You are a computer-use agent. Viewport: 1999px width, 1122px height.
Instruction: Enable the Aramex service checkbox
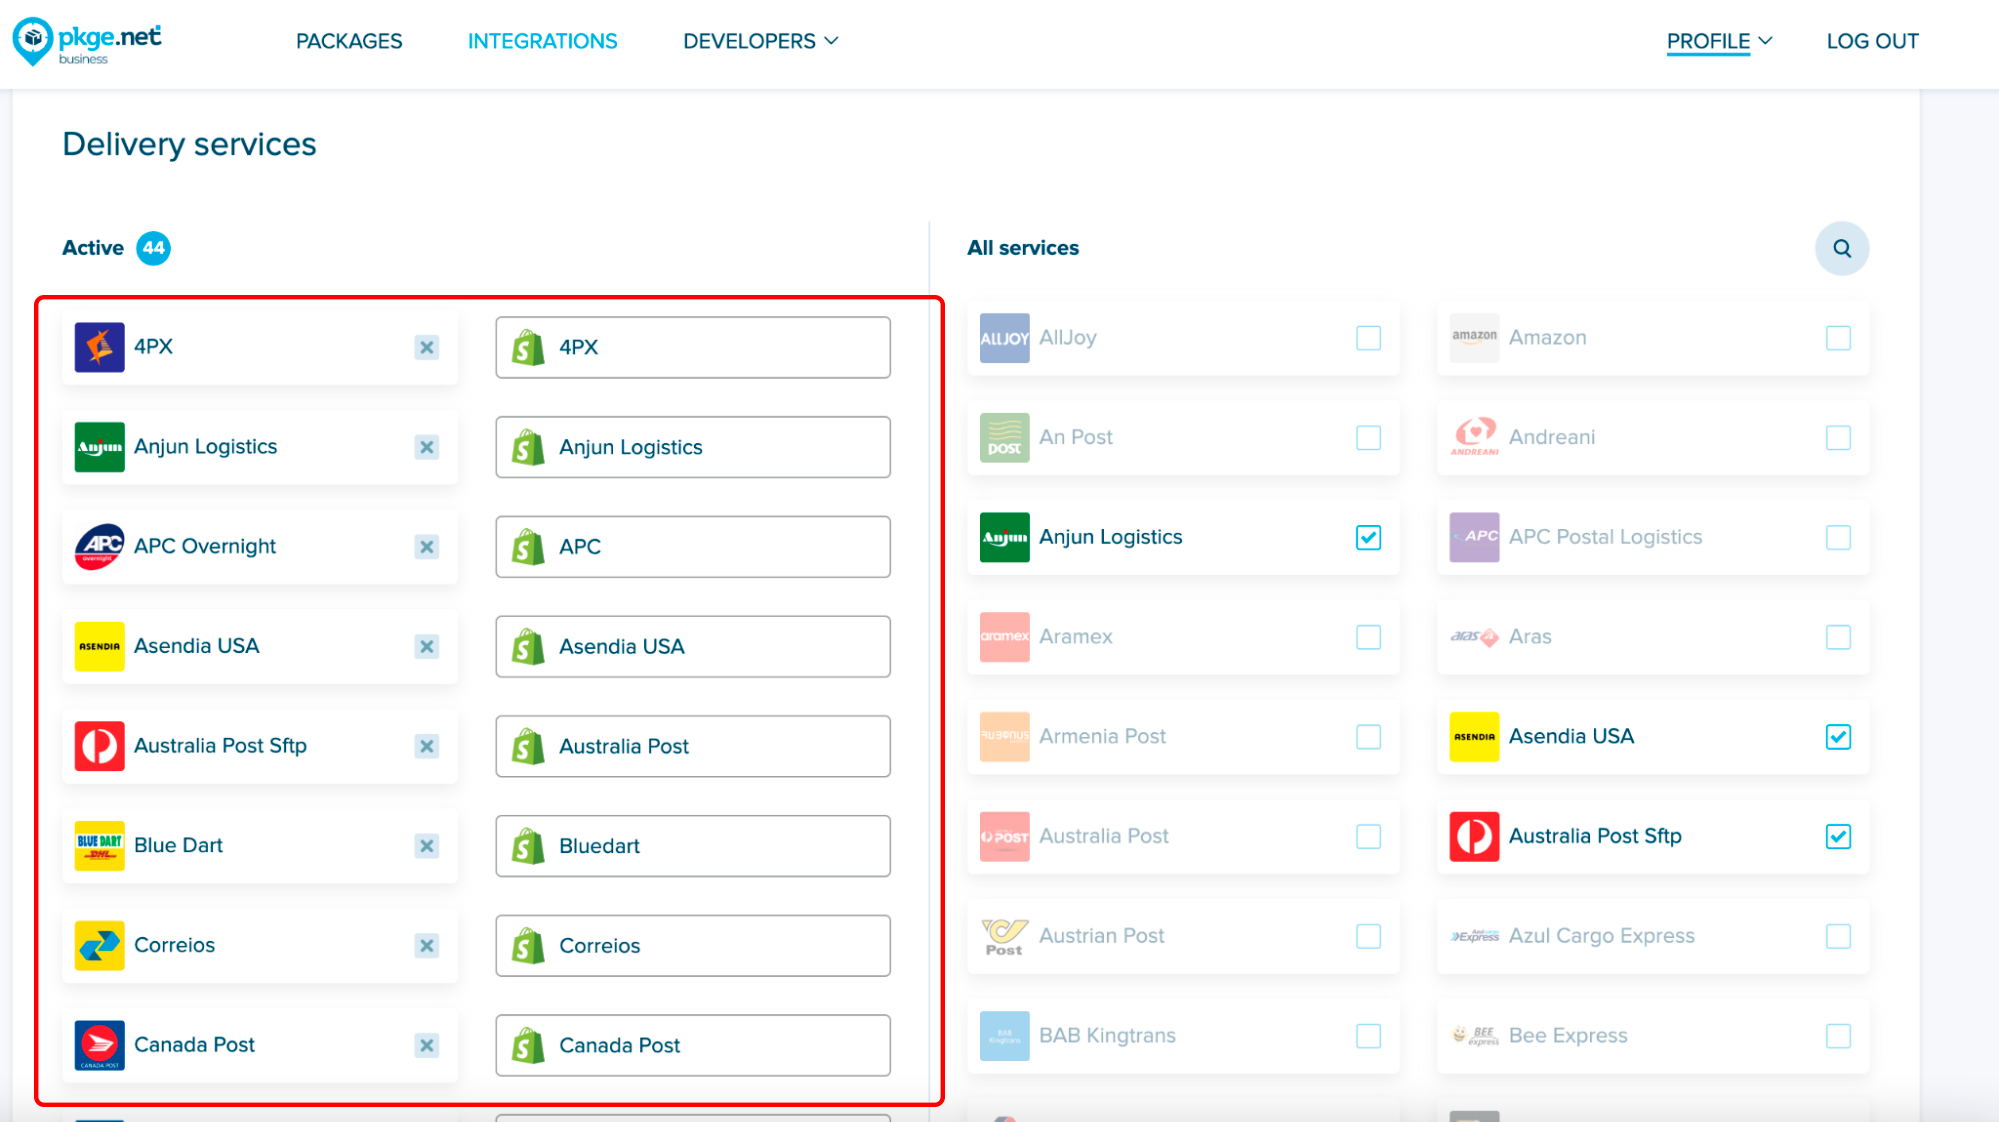click(x=1368, y=637)
